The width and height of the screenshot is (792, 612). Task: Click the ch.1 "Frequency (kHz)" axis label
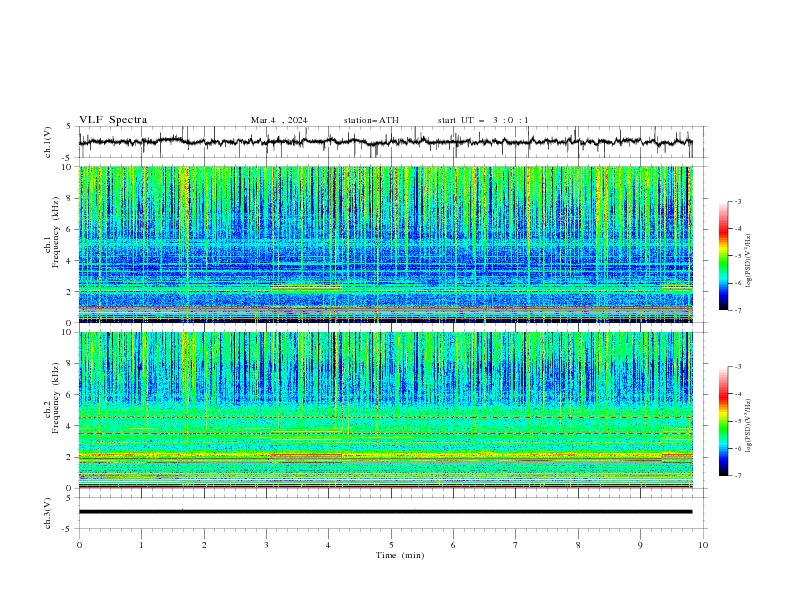55,233
